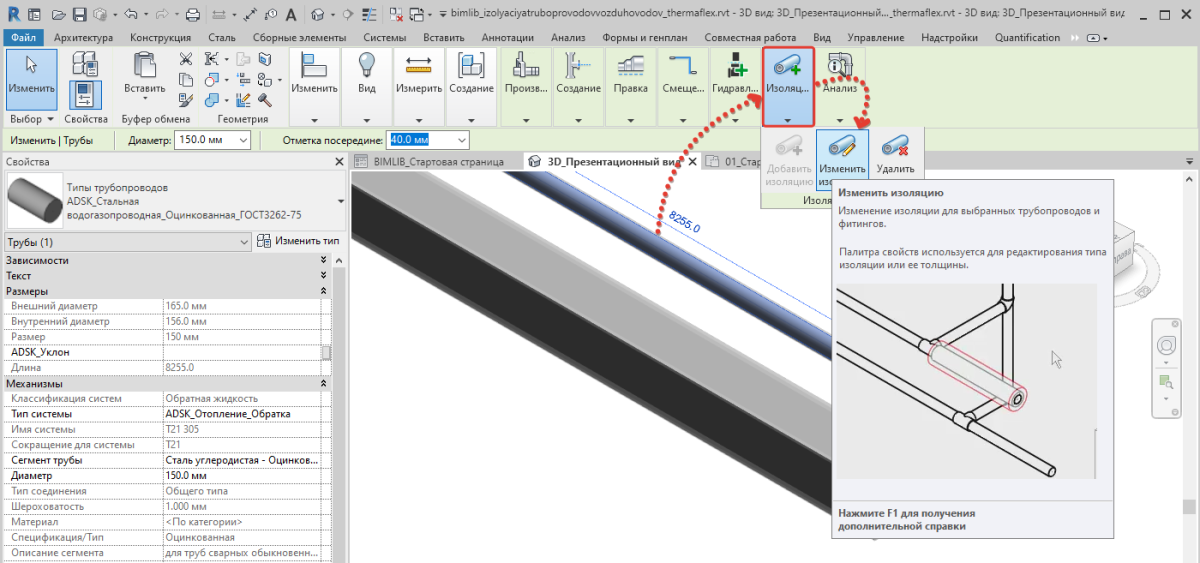The image size is (1200, 563).
Task: Toggle the Свойства properties palette button
Action: [85, 97]
